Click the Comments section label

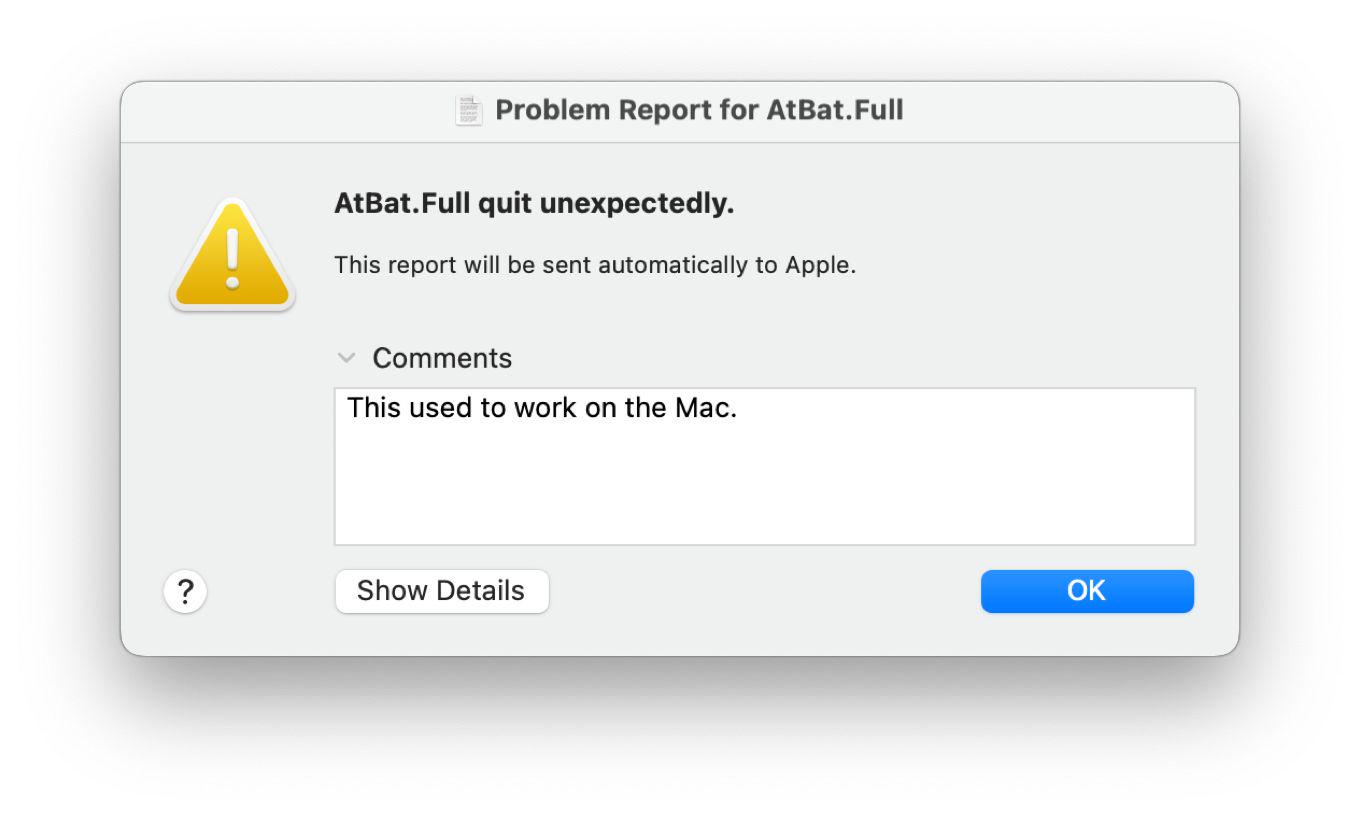(442, 358)
